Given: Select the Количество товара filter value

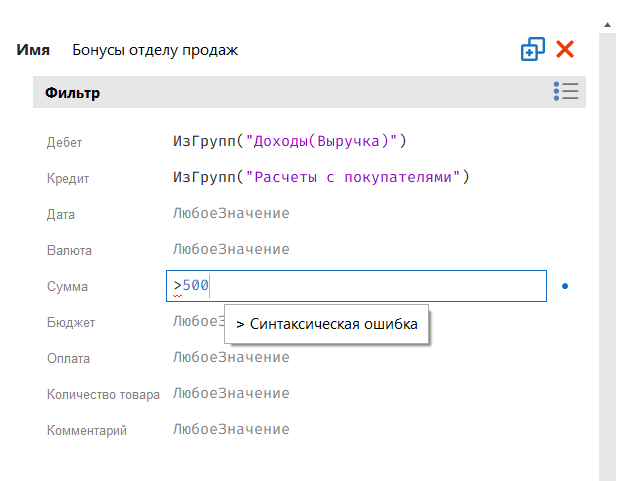Looking at the screenshot, I should (x=231, y=394).
